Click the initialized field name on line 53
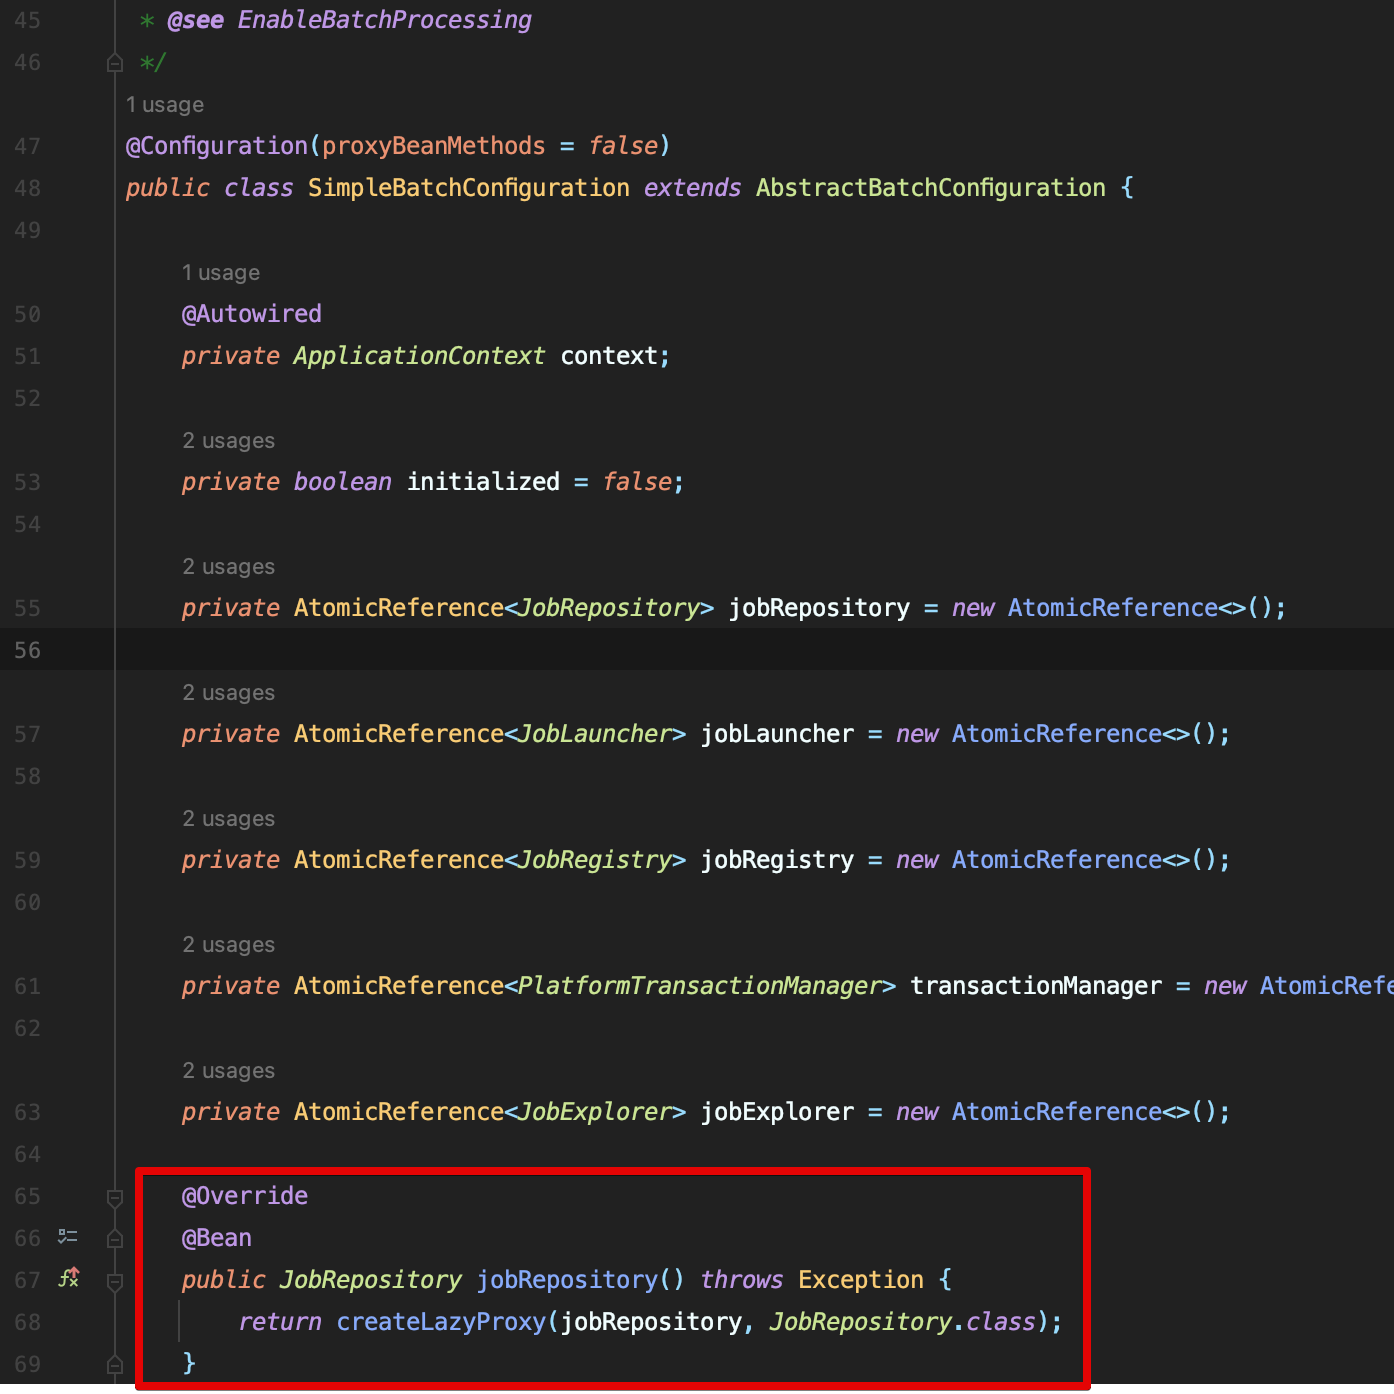Viewport: 1394px width, 1394px height. (483, 482)
